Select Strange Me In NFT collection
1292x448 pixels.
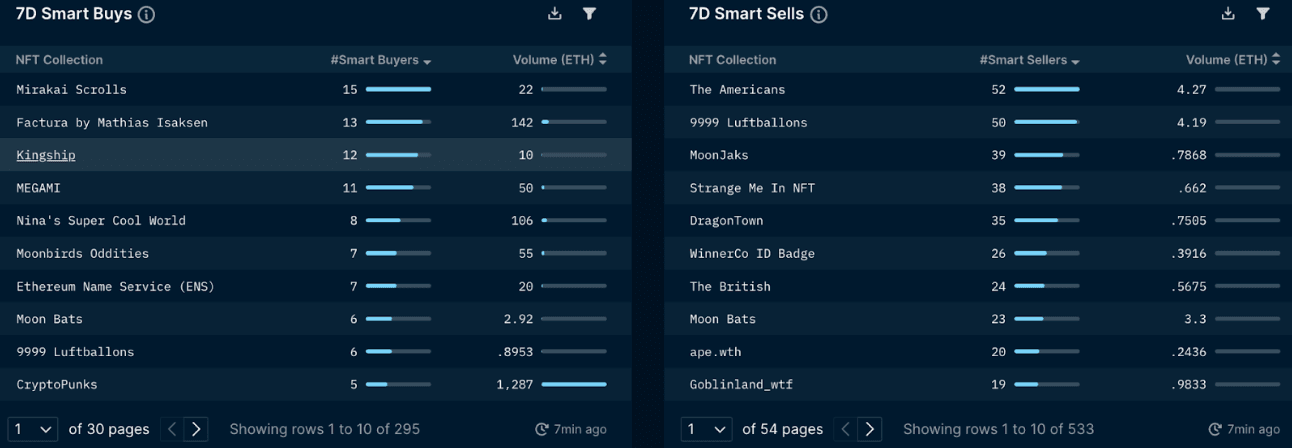point(752,188)
